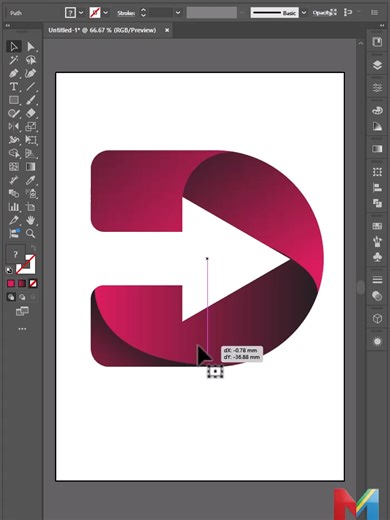Select the Artboard tool
390x520 pixels.
pos(31,207)
